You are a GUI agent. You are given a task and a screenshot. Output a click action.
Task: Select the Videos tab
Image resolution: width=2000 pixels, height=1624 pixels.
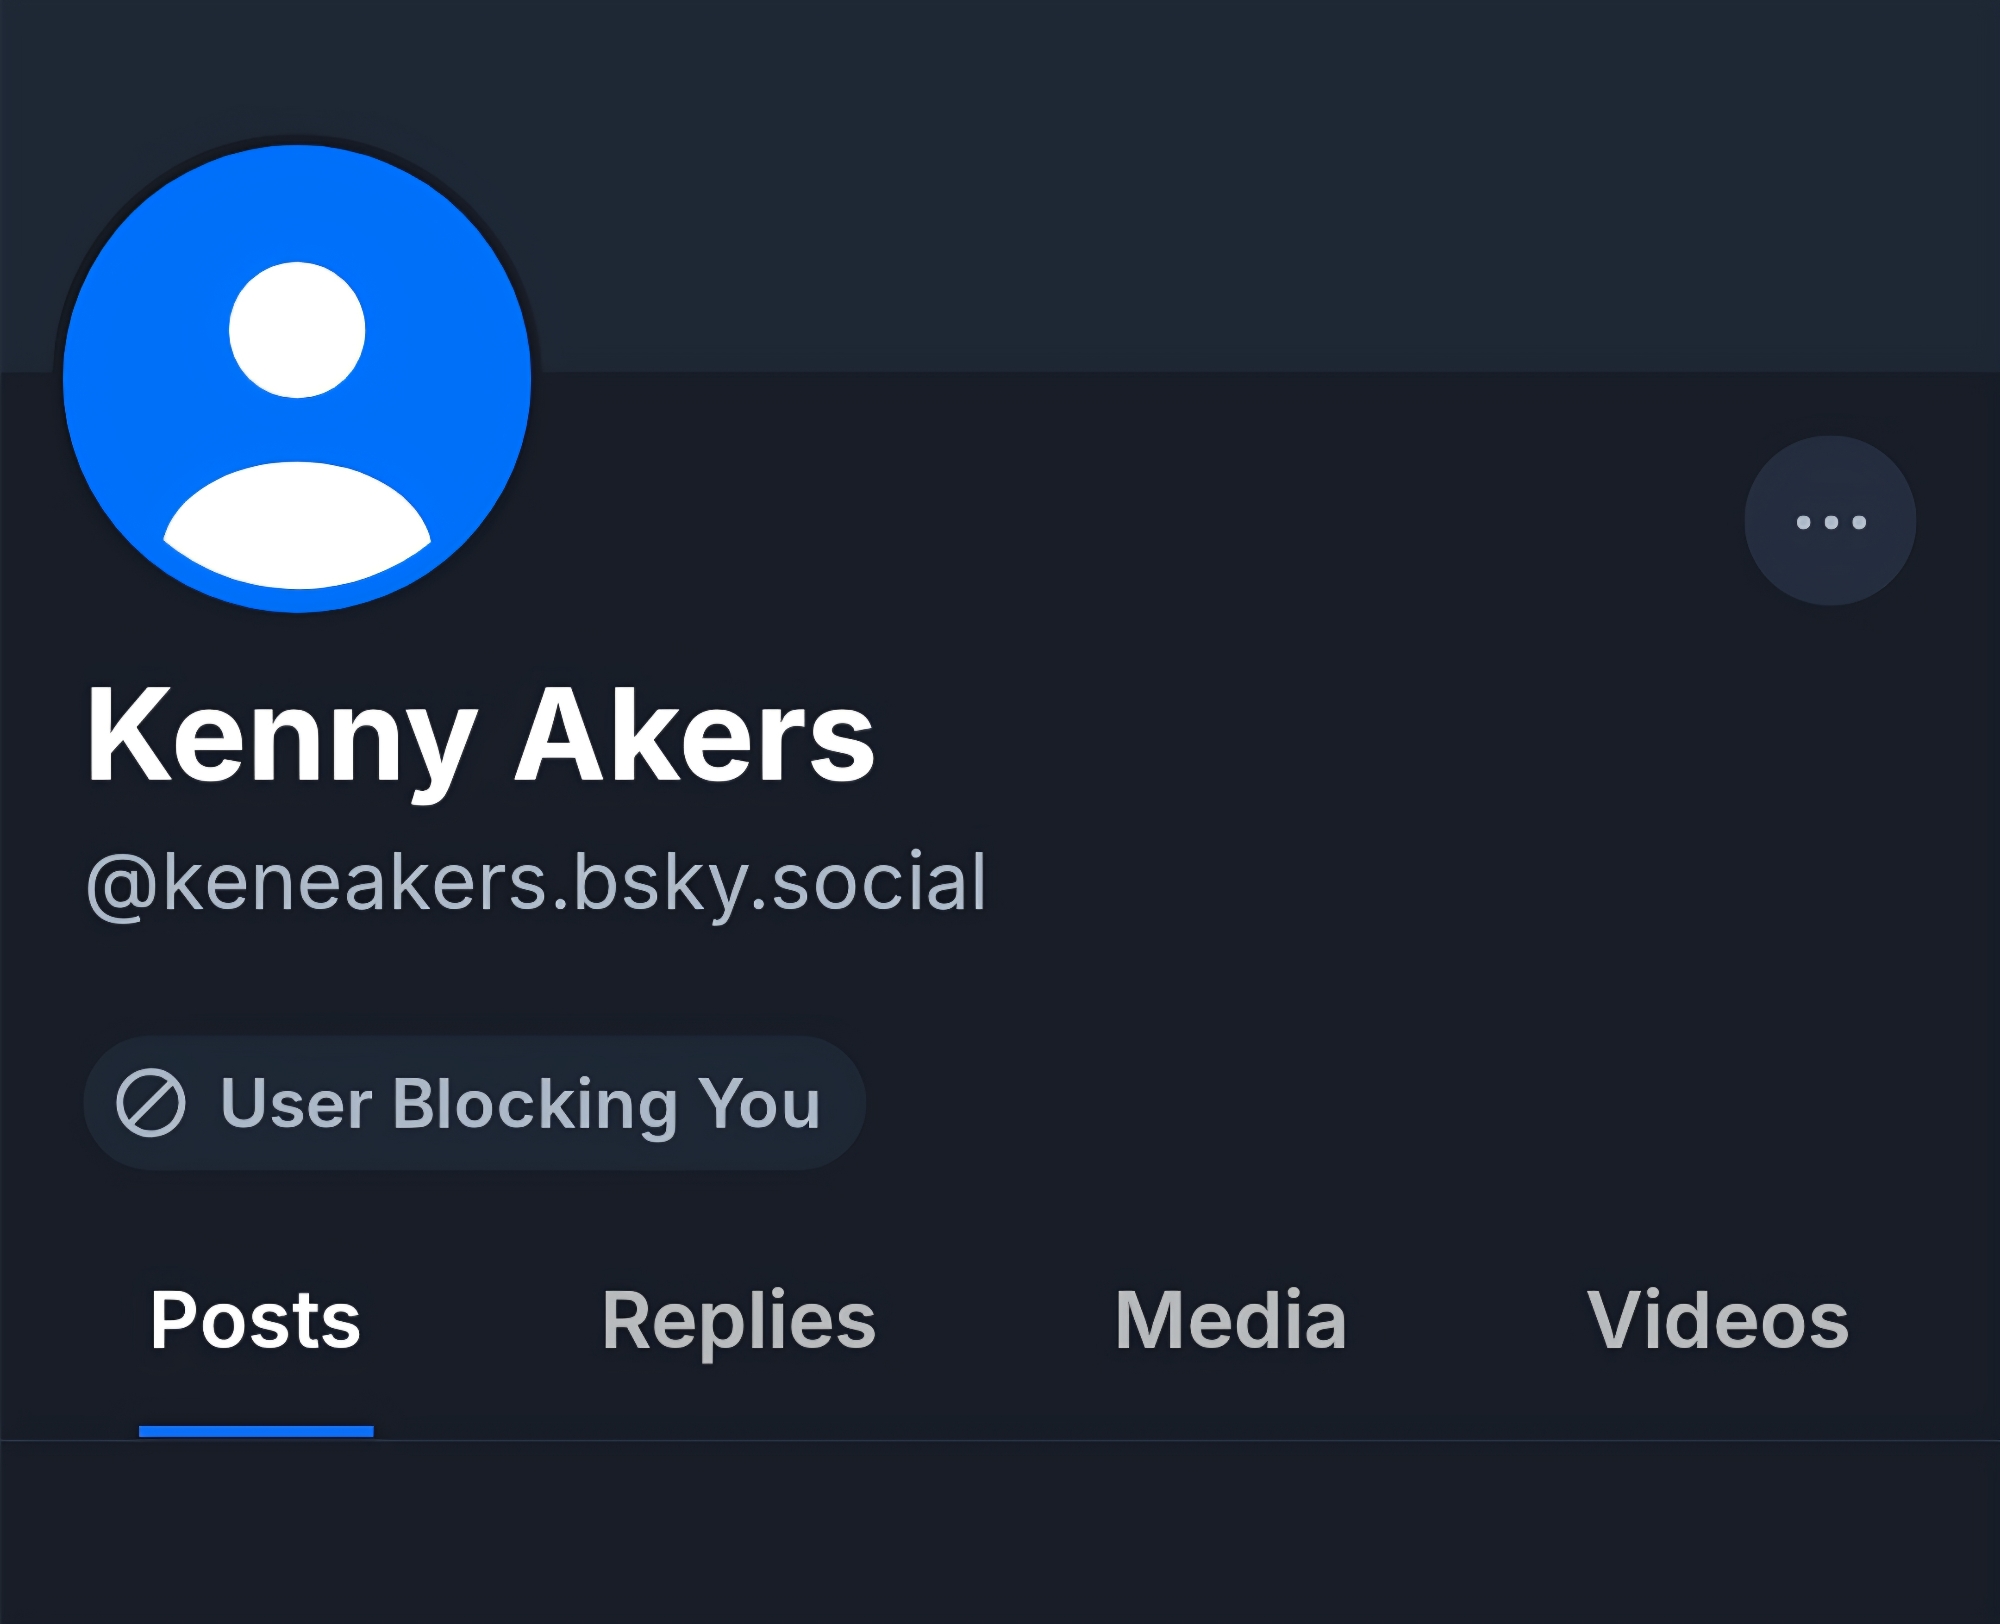click(1717, 1320)
